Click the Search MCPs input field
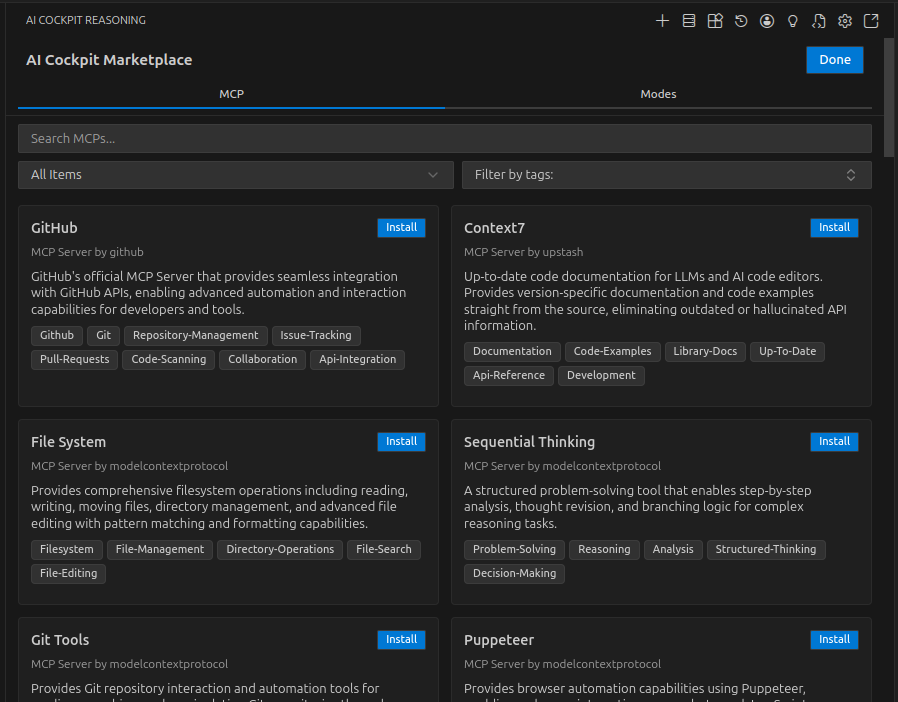The width and height of the screenshot is (898, 702). point(444,139)
